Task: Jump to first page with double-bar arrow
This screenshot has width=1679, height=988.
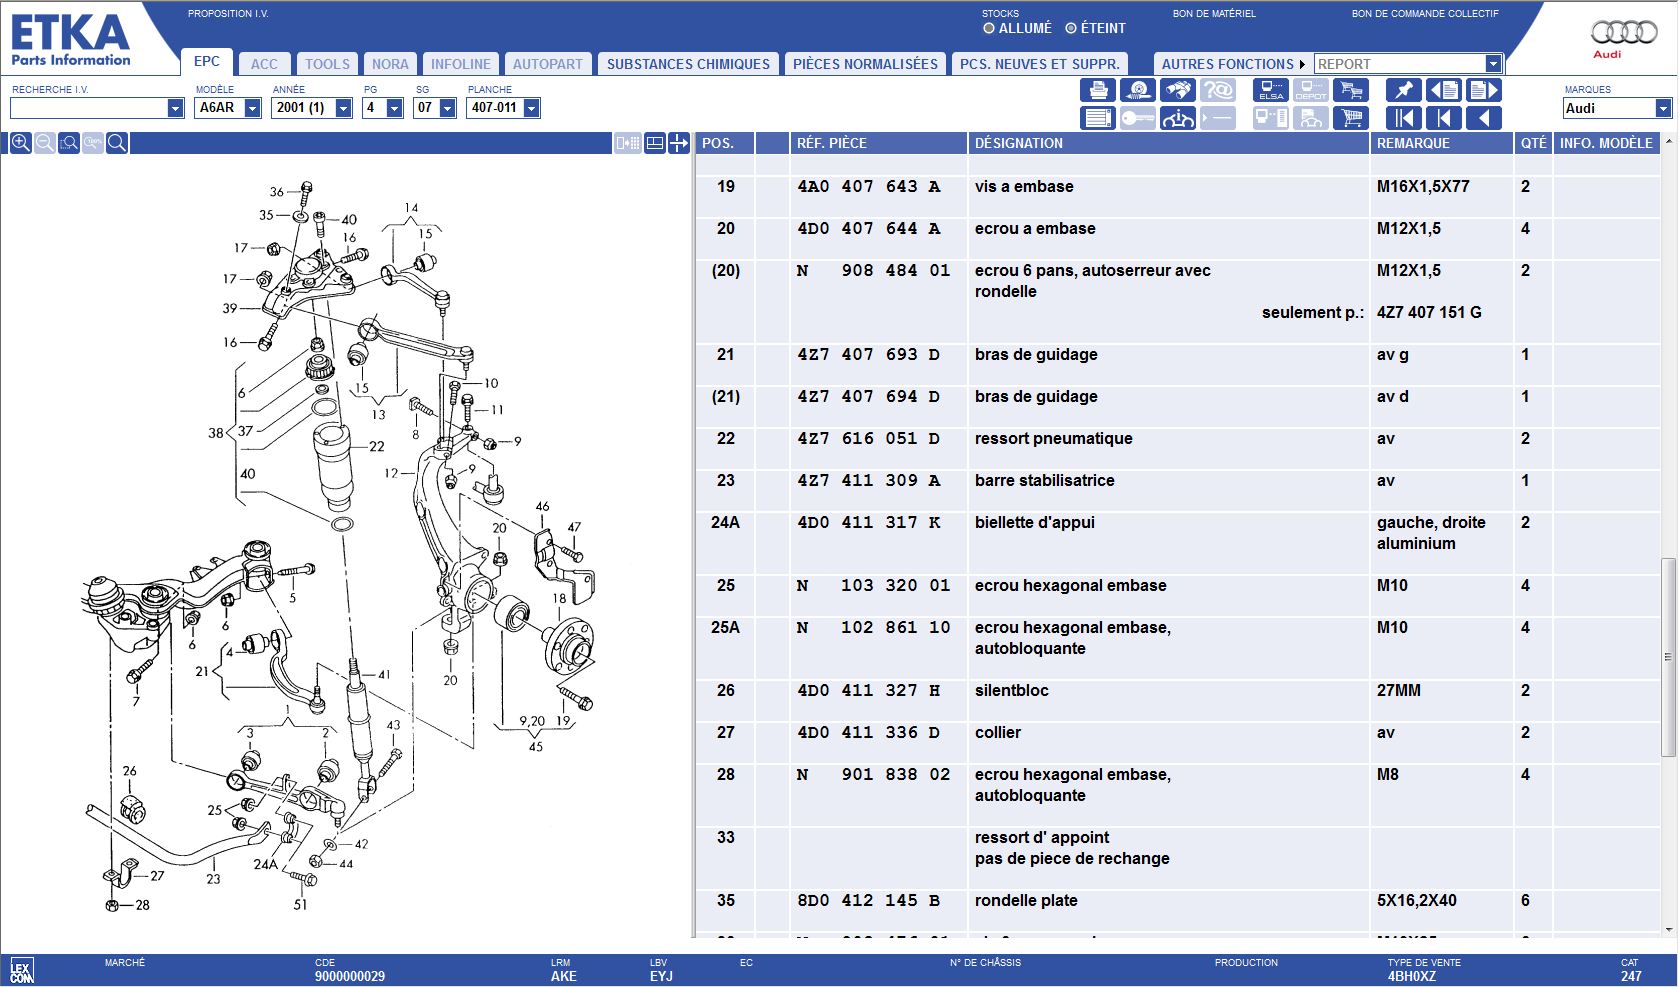Action: 1403,118
